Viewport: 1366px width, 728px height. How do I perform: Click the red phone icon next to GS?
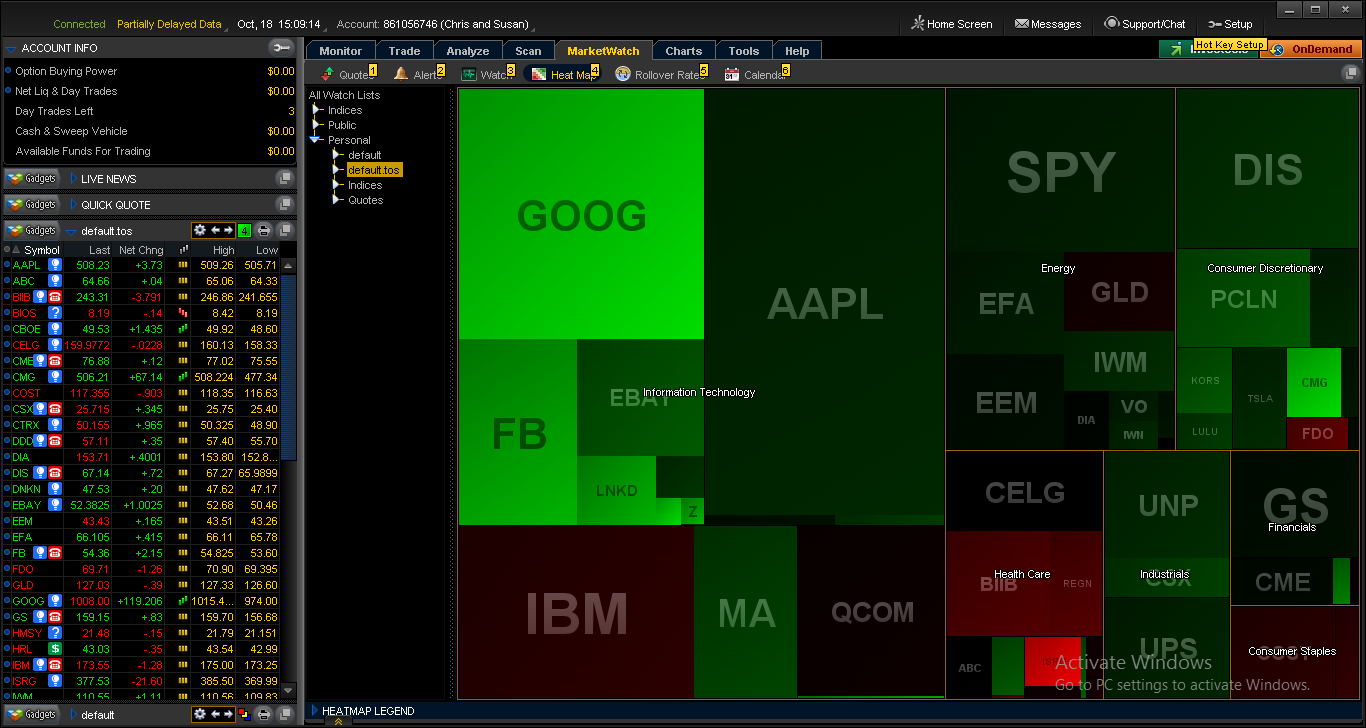click(54, 617)
